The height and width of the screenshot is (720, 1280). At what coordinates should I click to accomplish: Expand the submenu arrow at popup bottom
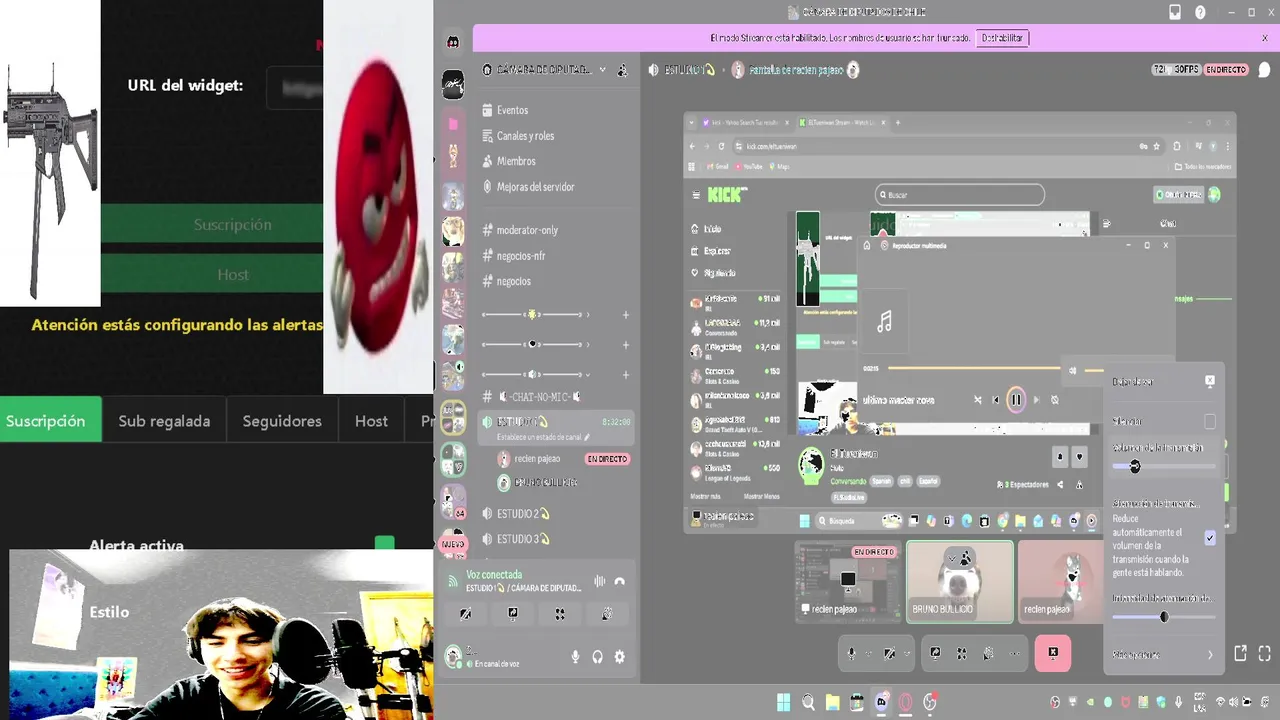(x=1209, y=655)
